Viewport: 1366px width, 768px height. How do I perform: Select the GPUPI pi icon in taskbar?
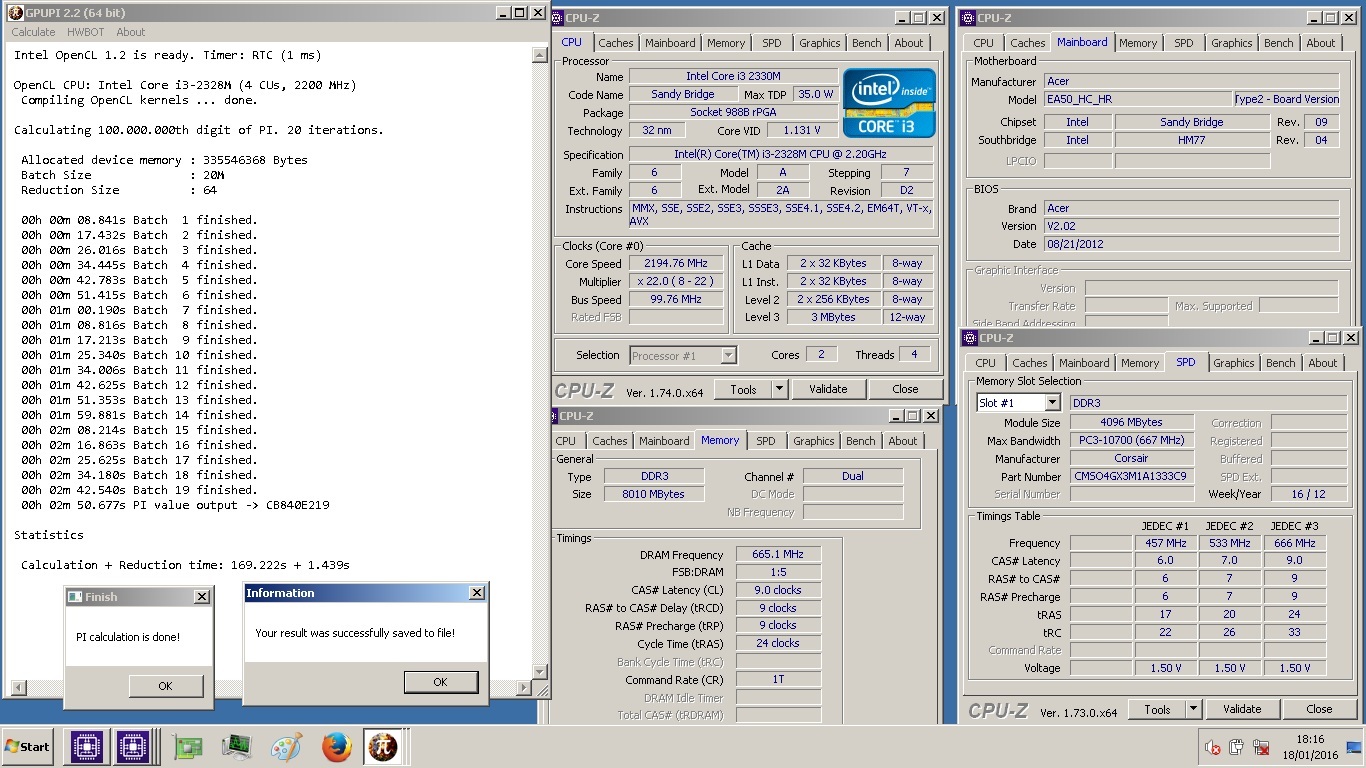point(383,747)
